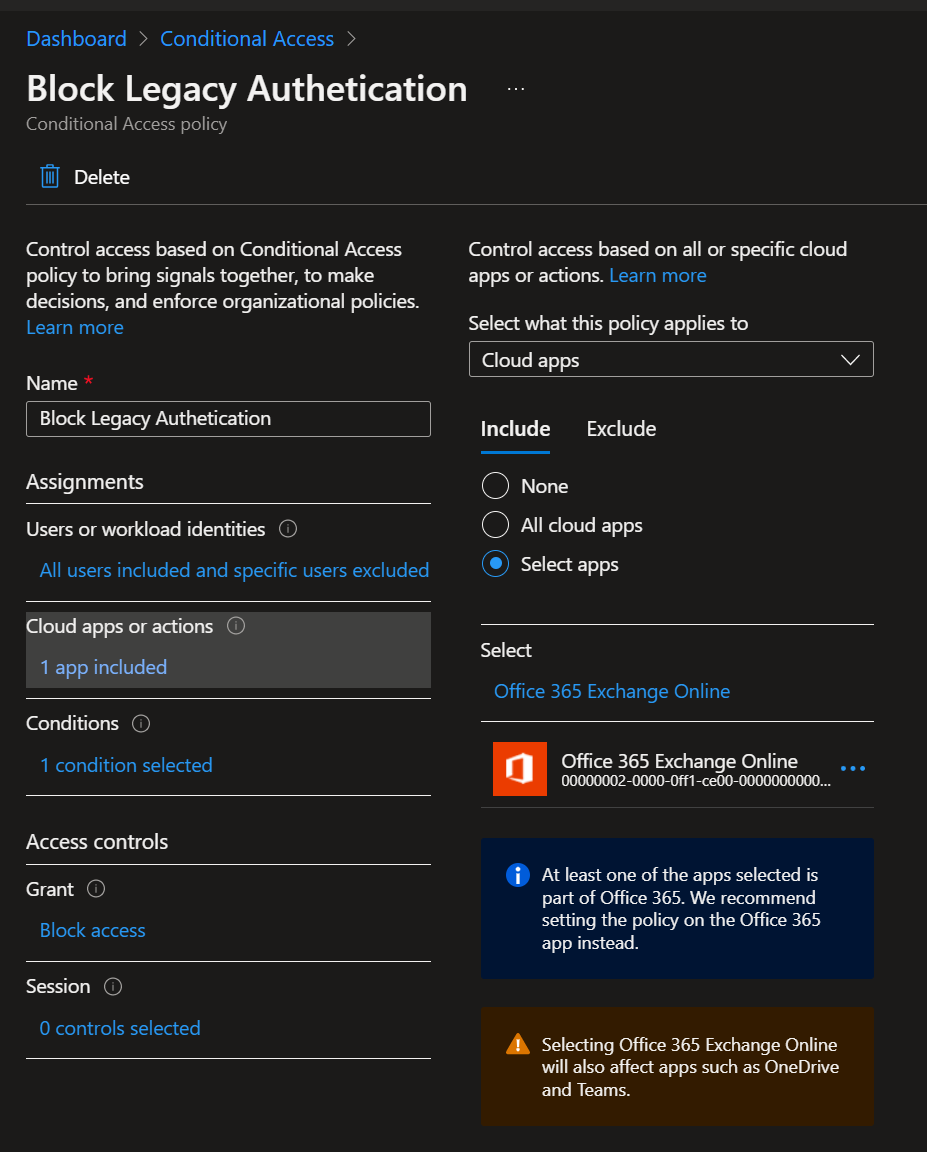Switch to the Exclude tab

pos(621,429)
